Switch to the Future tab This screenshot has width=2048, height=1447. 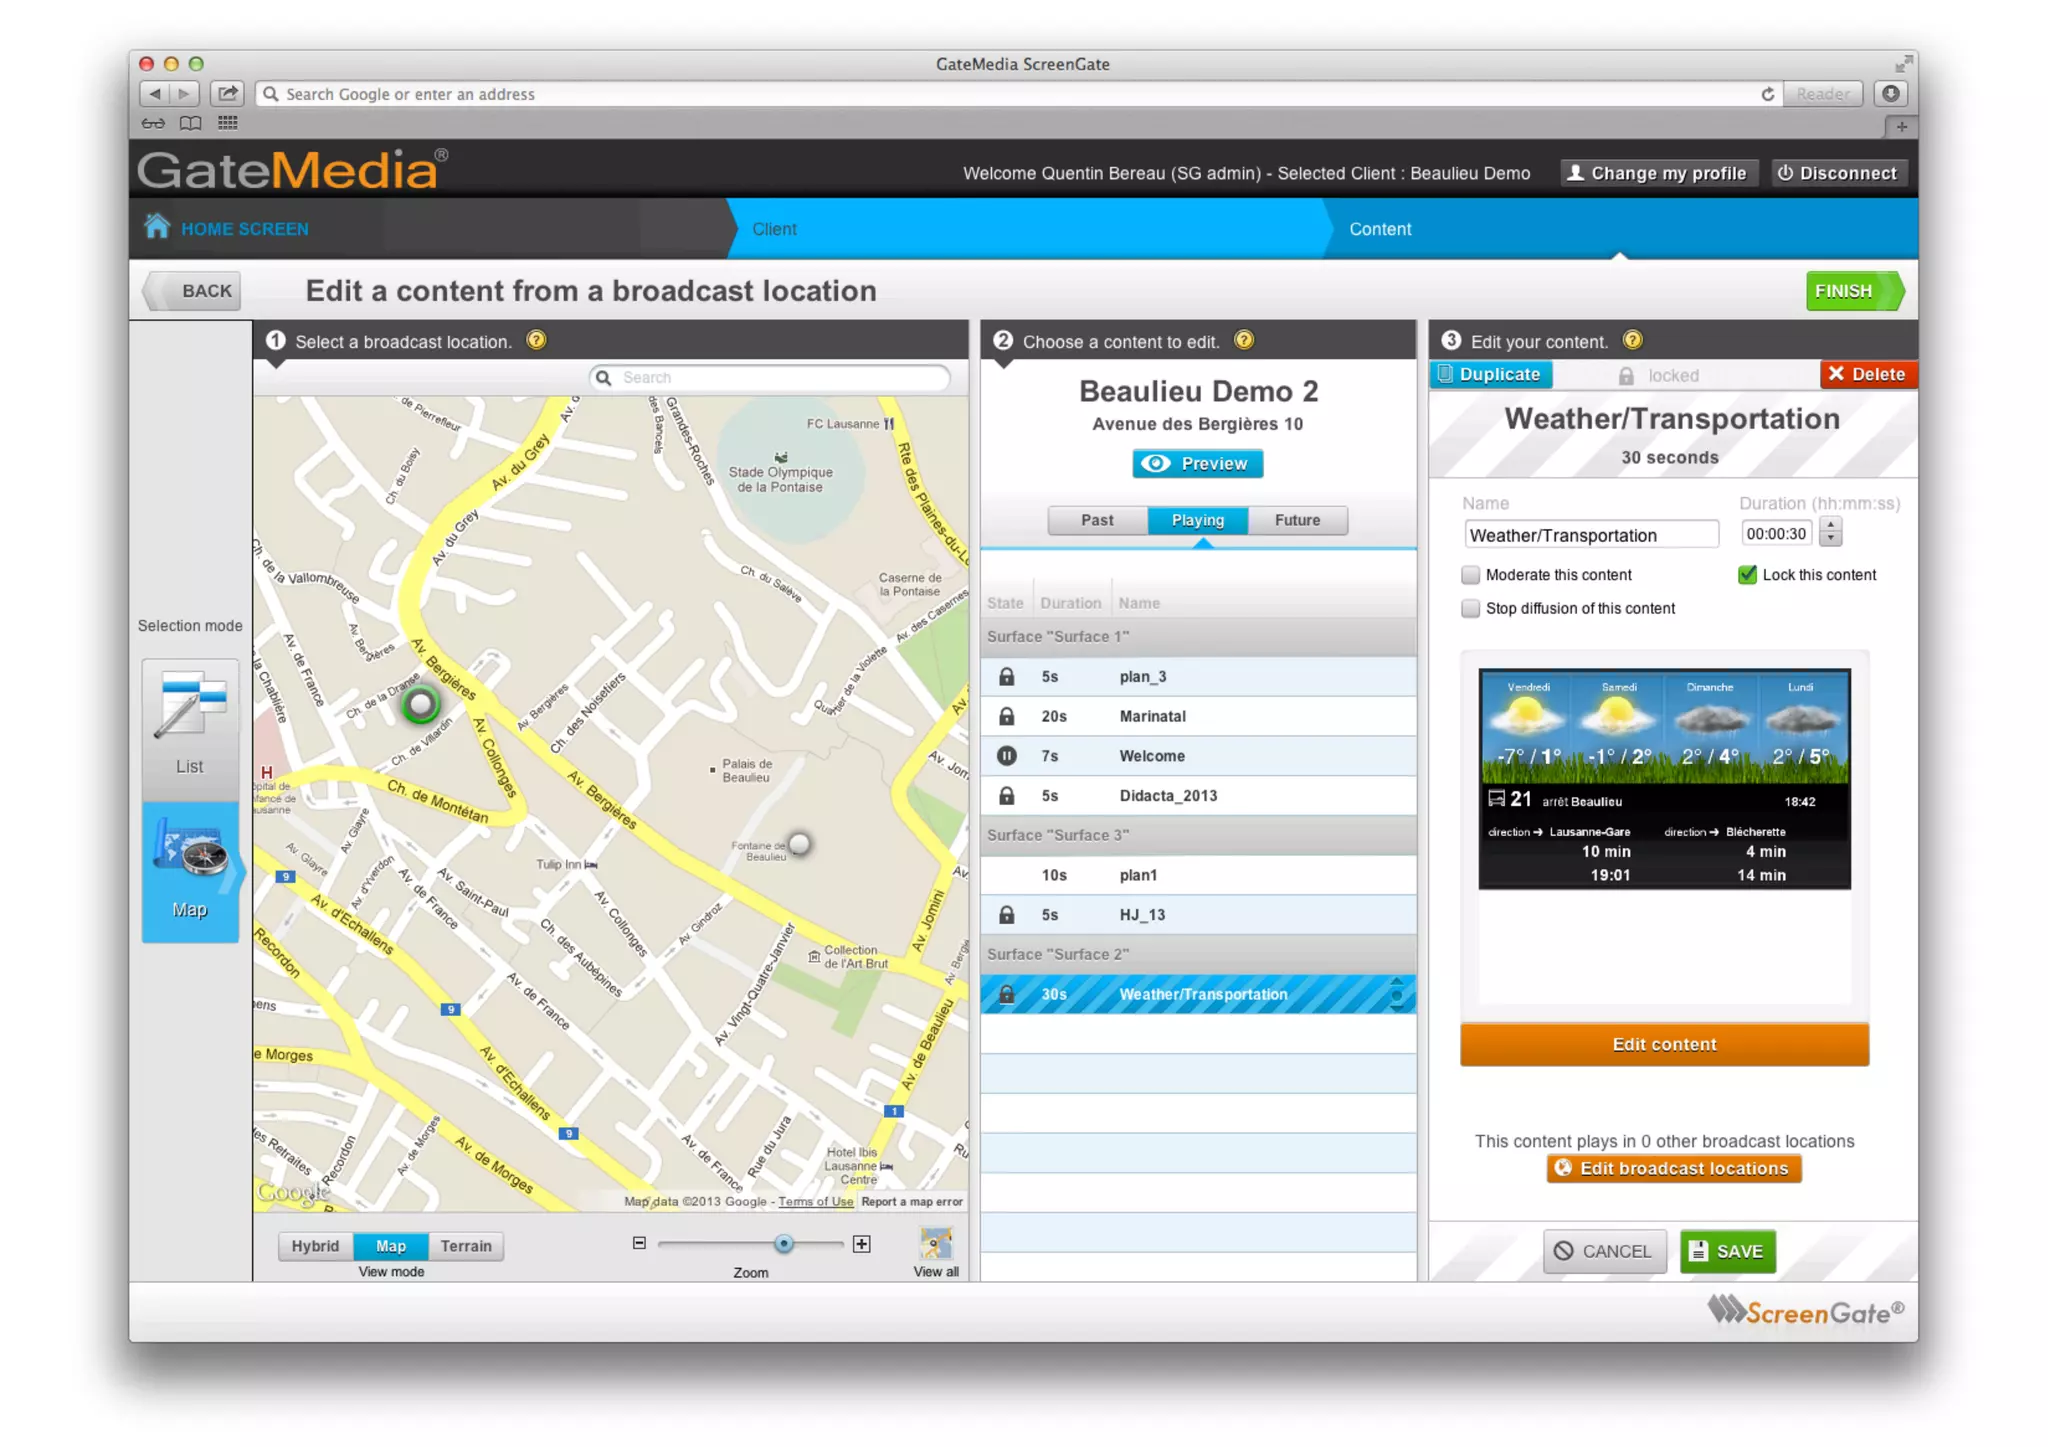tap(1297, 520)
